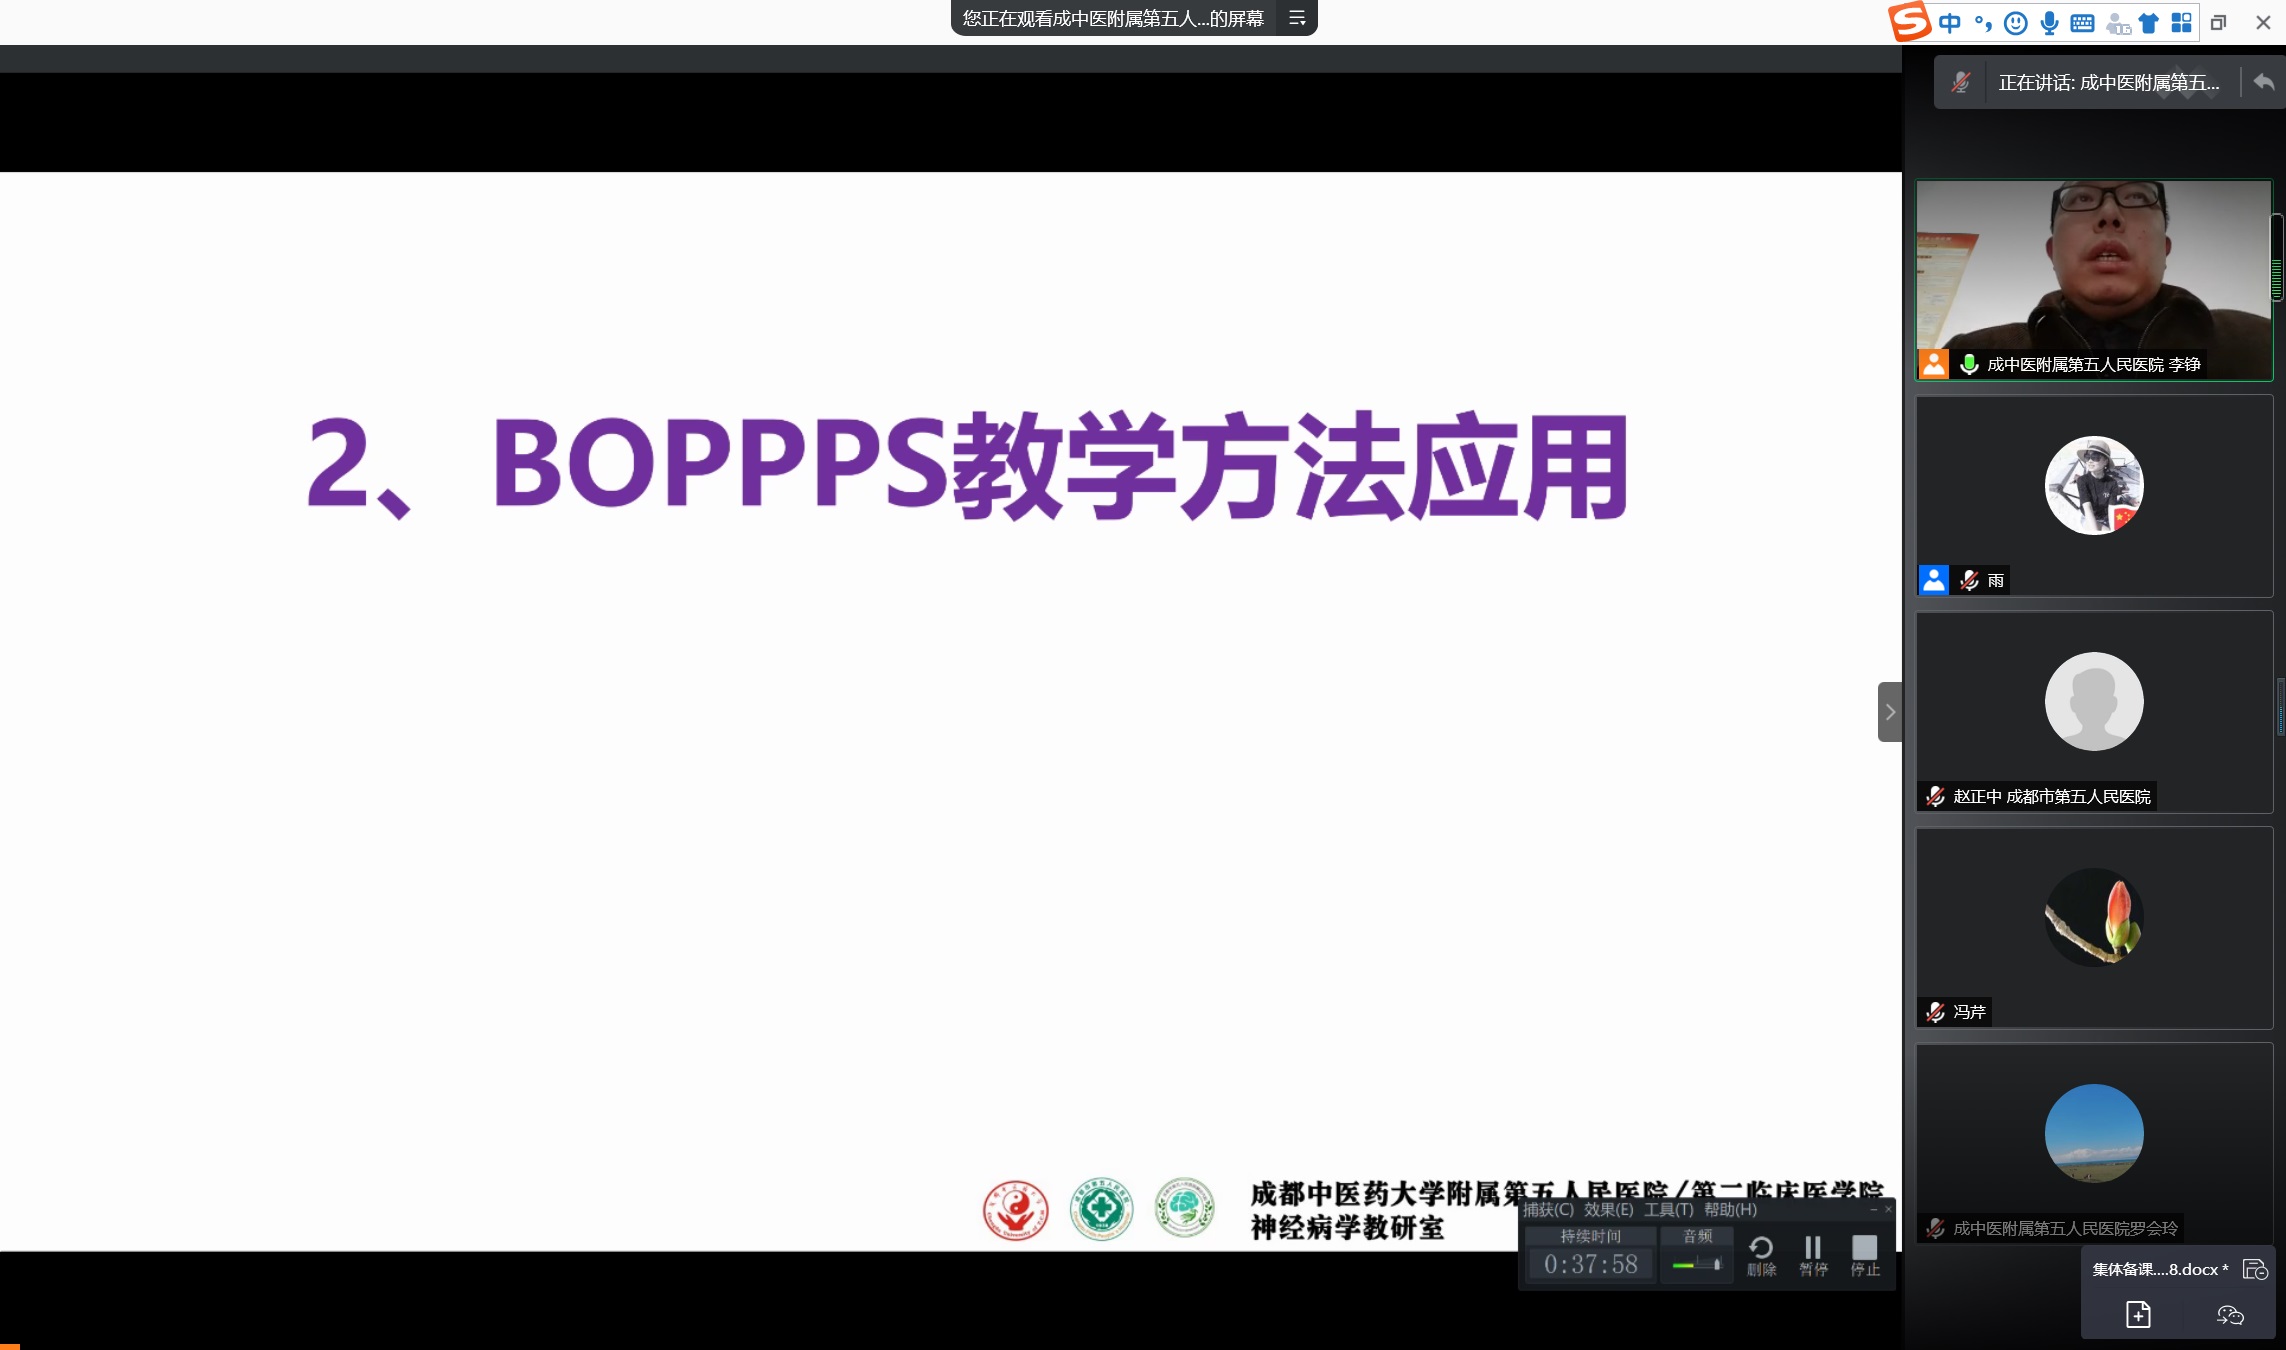Click muted microphone icon for 冯芹
The width and height of the screenshot is (2286, 1350).
(1935, 1012)
